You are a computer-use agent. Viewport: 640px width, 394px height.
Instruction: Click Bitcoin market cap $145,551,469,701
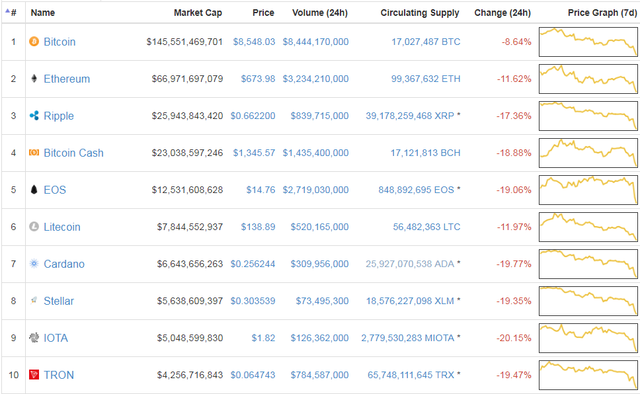pyautogui.click(x=184, y=42)
